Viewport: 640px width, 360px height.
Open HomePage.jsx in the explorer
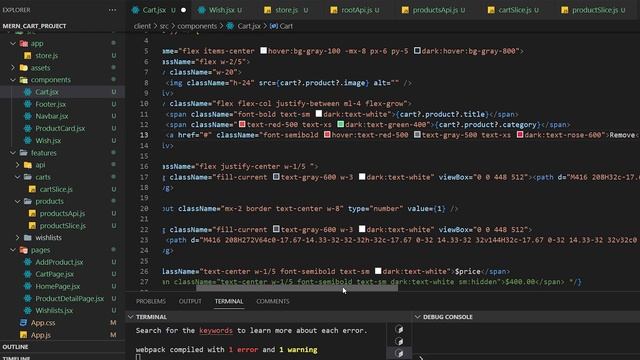(58, 286)
